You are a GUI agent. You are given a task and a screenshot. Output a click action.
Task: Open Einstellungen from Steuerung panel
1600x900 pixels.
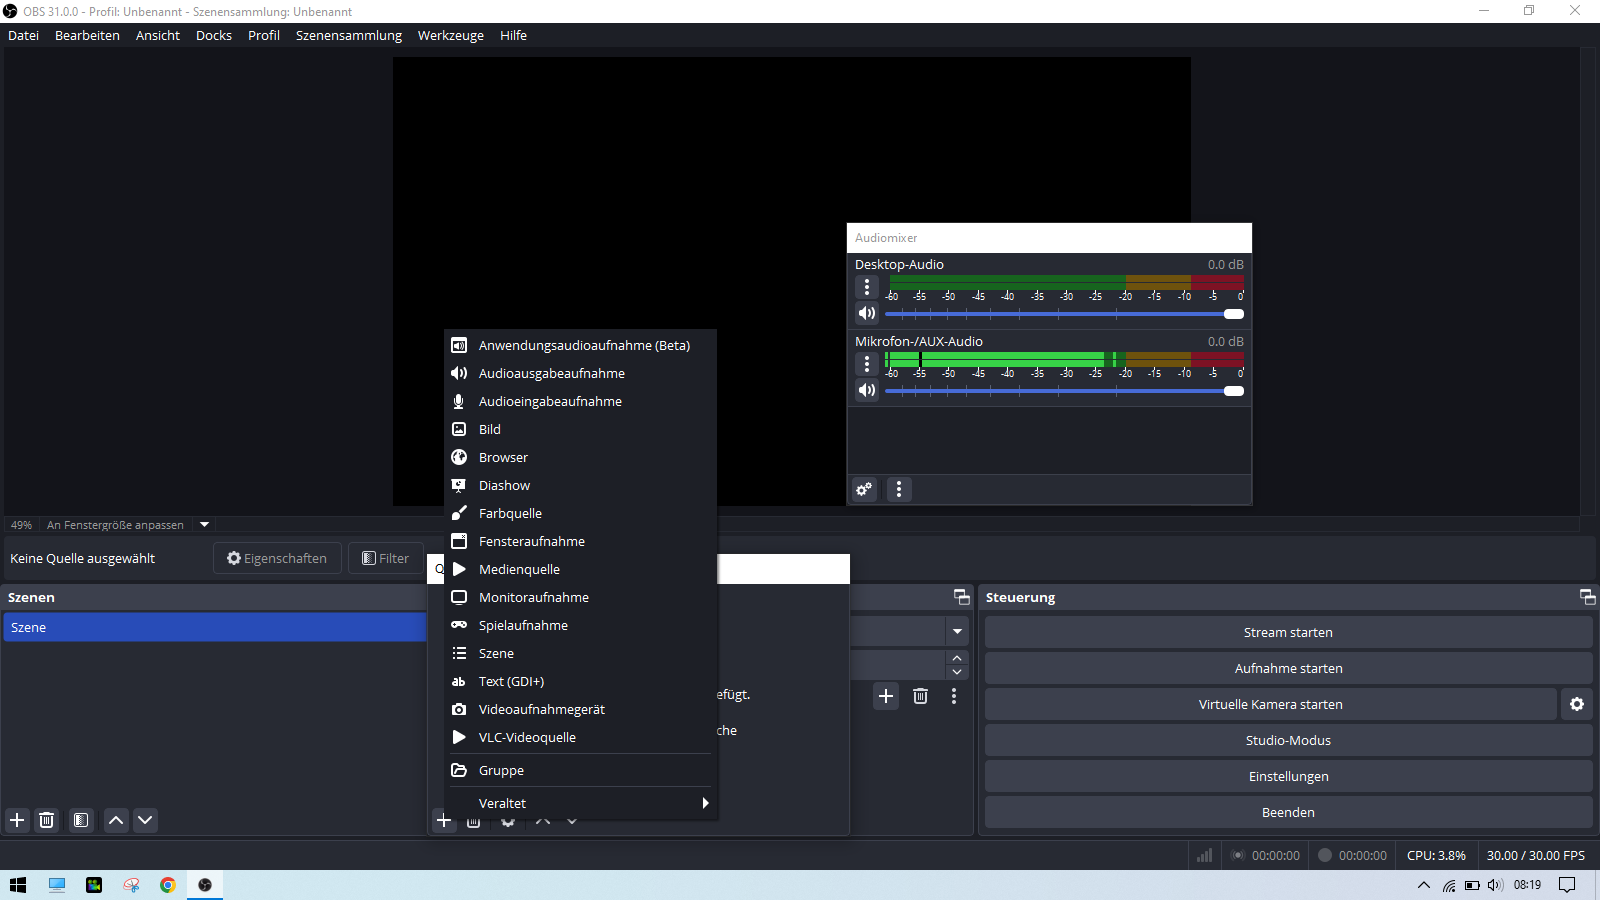click(1288, 776)
